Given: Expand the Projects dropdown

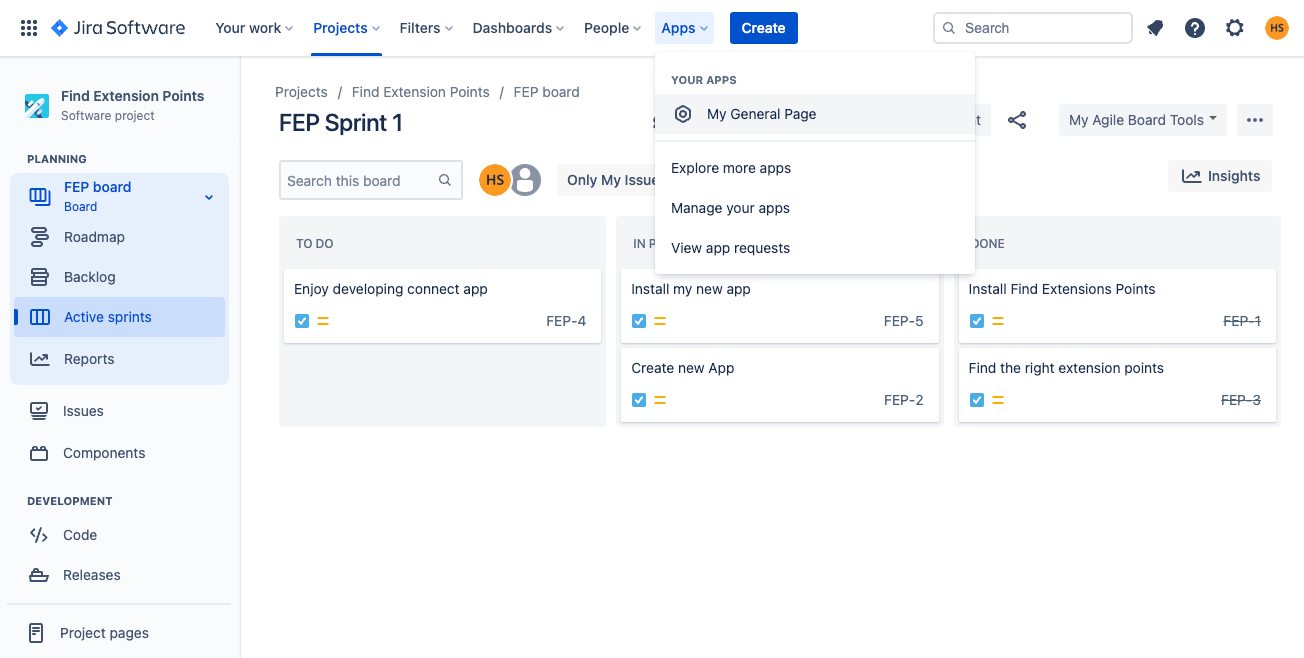Looking at the screenshot, I should point(346,28).
